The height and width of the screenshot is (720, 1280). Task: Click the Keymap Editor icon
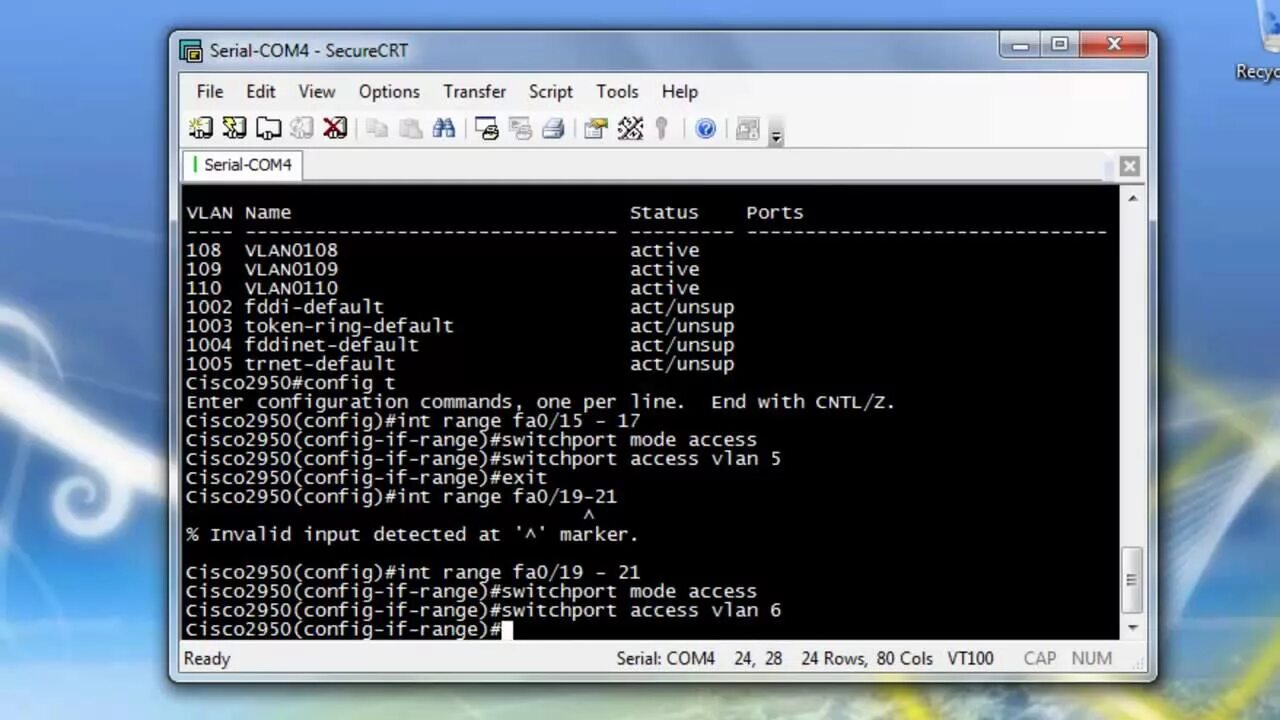tap(630, 128)
